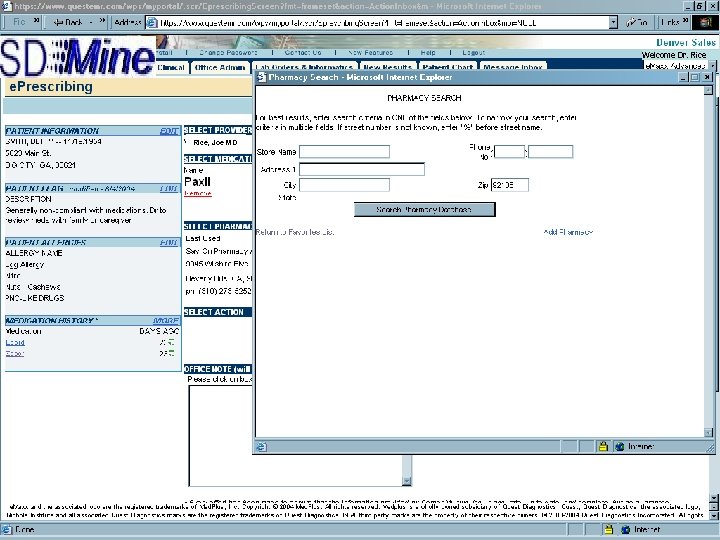Click the Zip code input field

click(510, 185)
